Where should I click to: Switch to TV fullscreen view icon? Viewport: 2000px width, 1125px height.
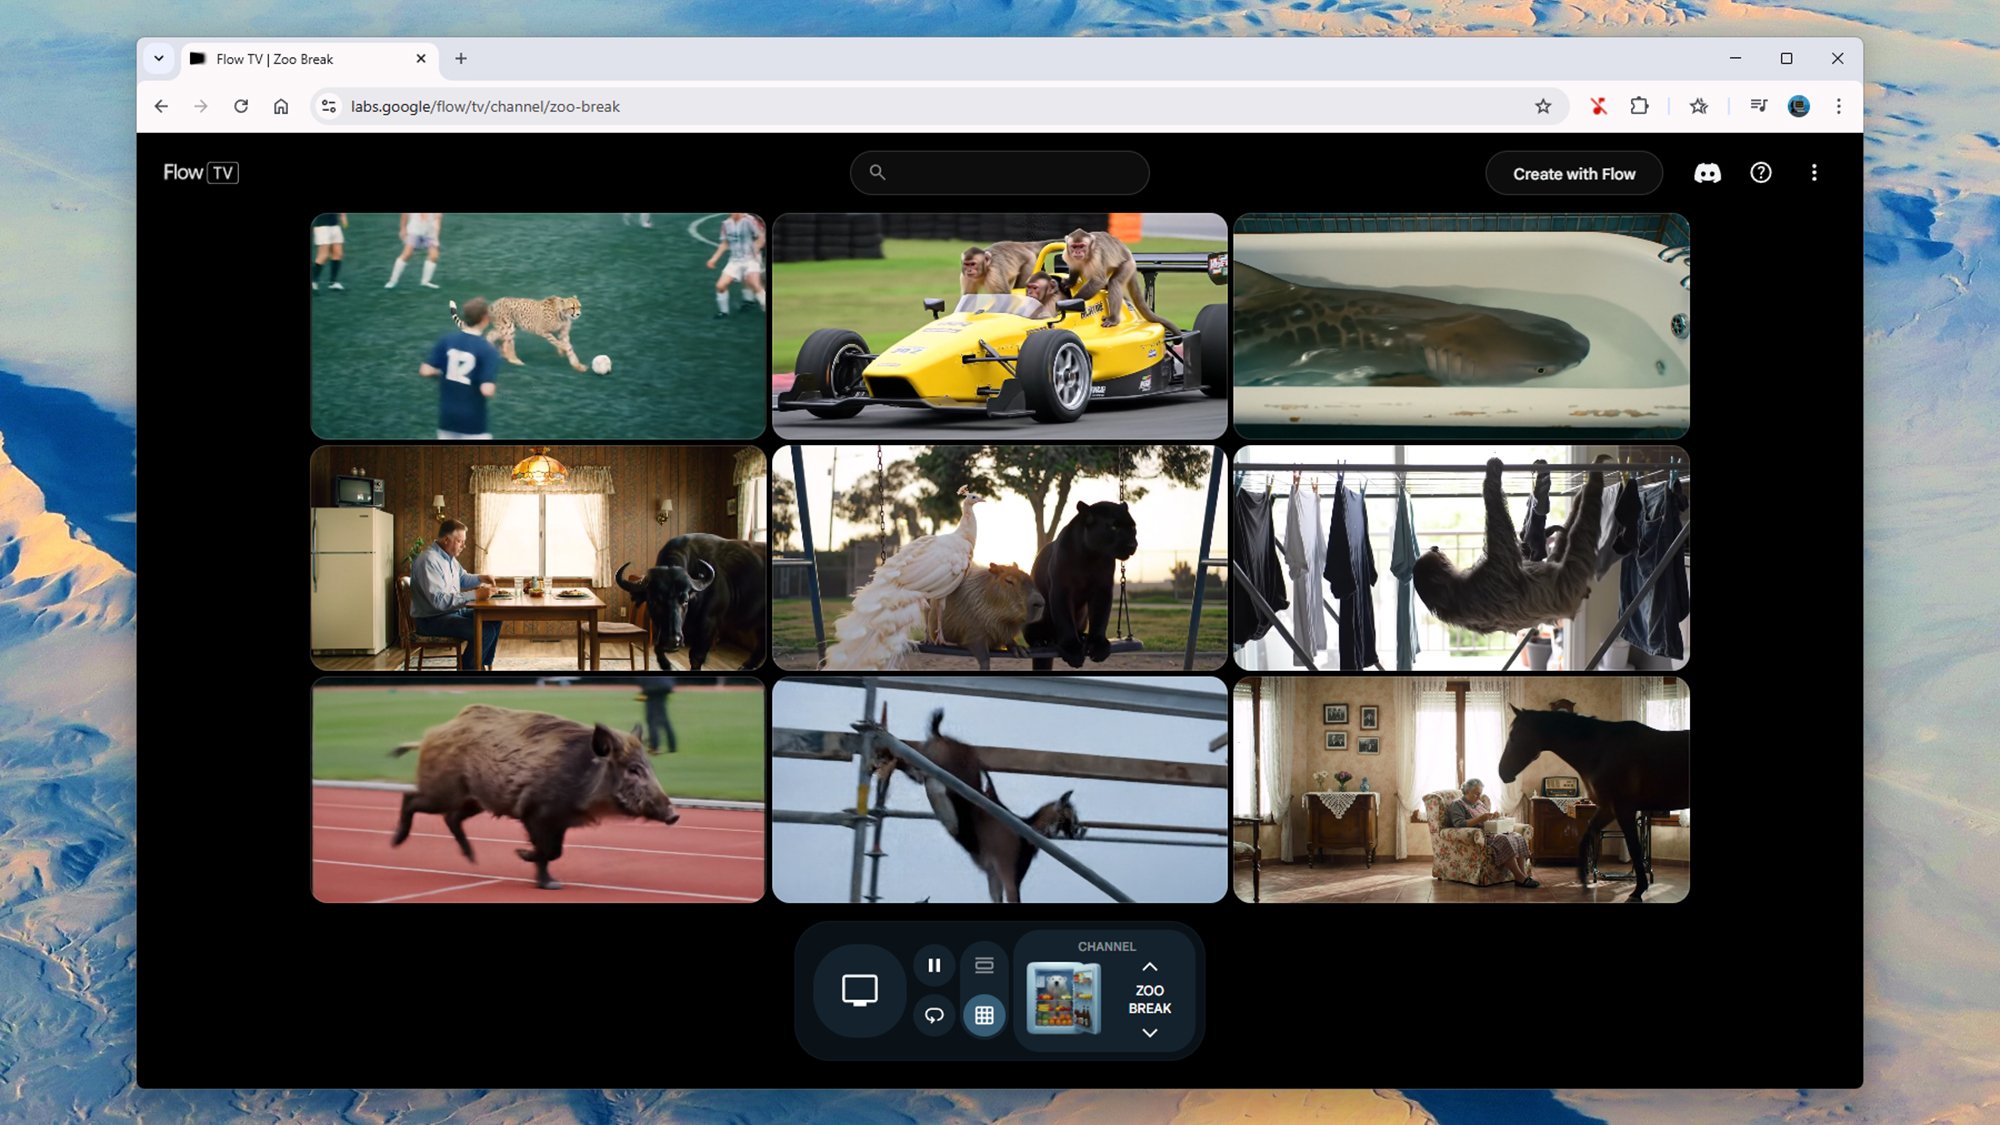859,990
